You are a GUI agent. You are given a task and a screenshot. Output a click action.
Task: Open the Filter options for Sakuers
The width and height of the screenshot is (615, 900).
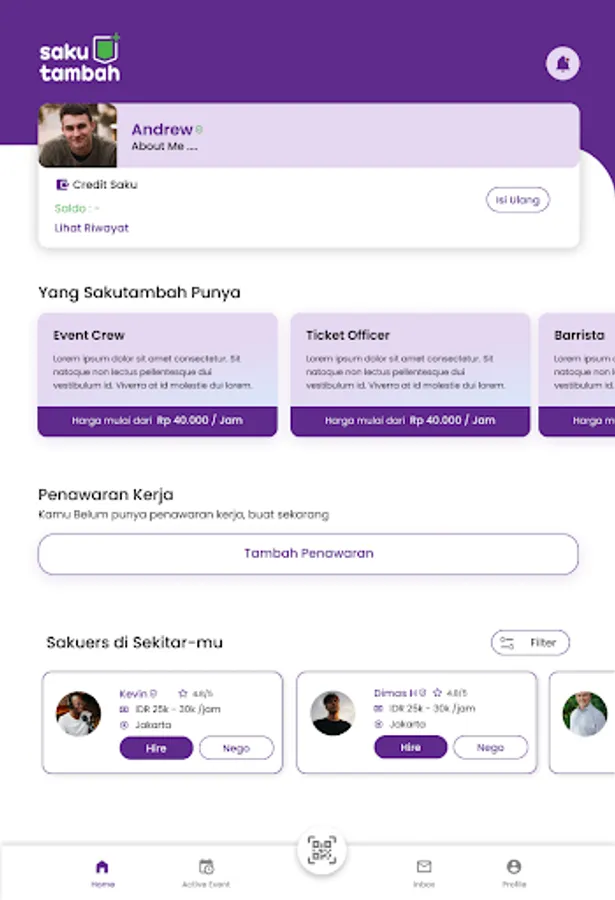530,642
